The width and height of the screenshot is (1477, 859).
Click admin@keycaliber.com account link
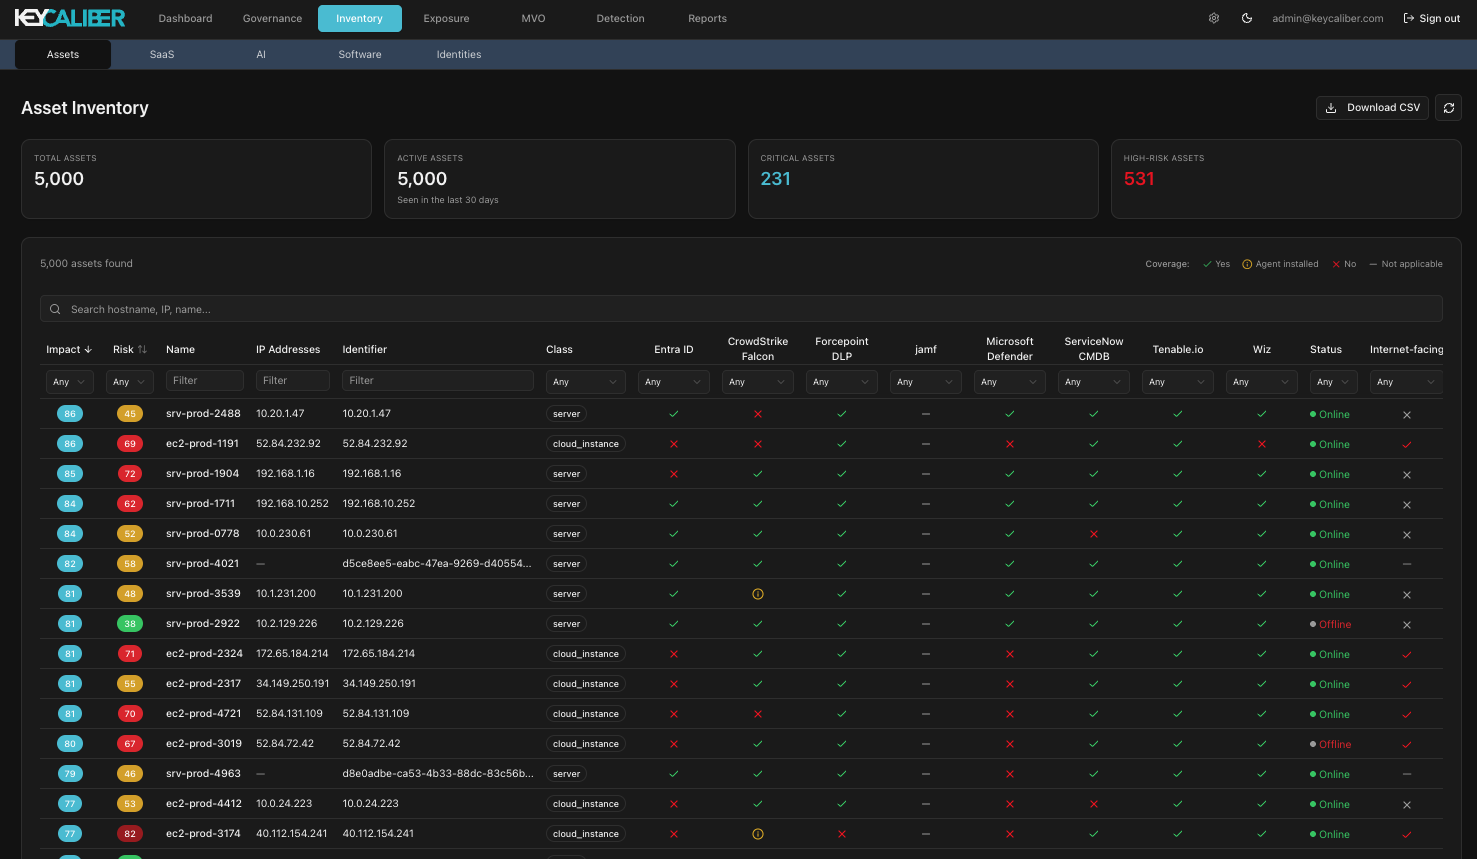tap(1328, 18)
